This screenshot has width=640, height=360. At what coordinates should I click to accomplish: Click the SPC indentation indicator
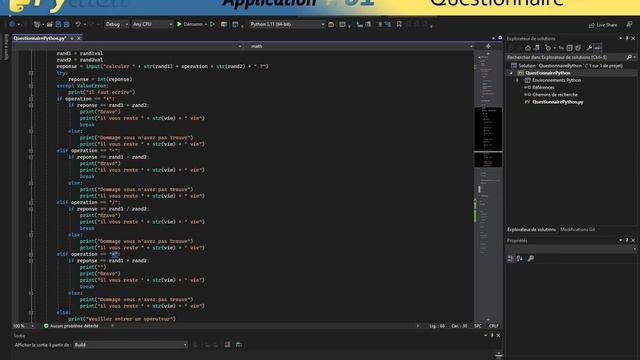point(478,326)
